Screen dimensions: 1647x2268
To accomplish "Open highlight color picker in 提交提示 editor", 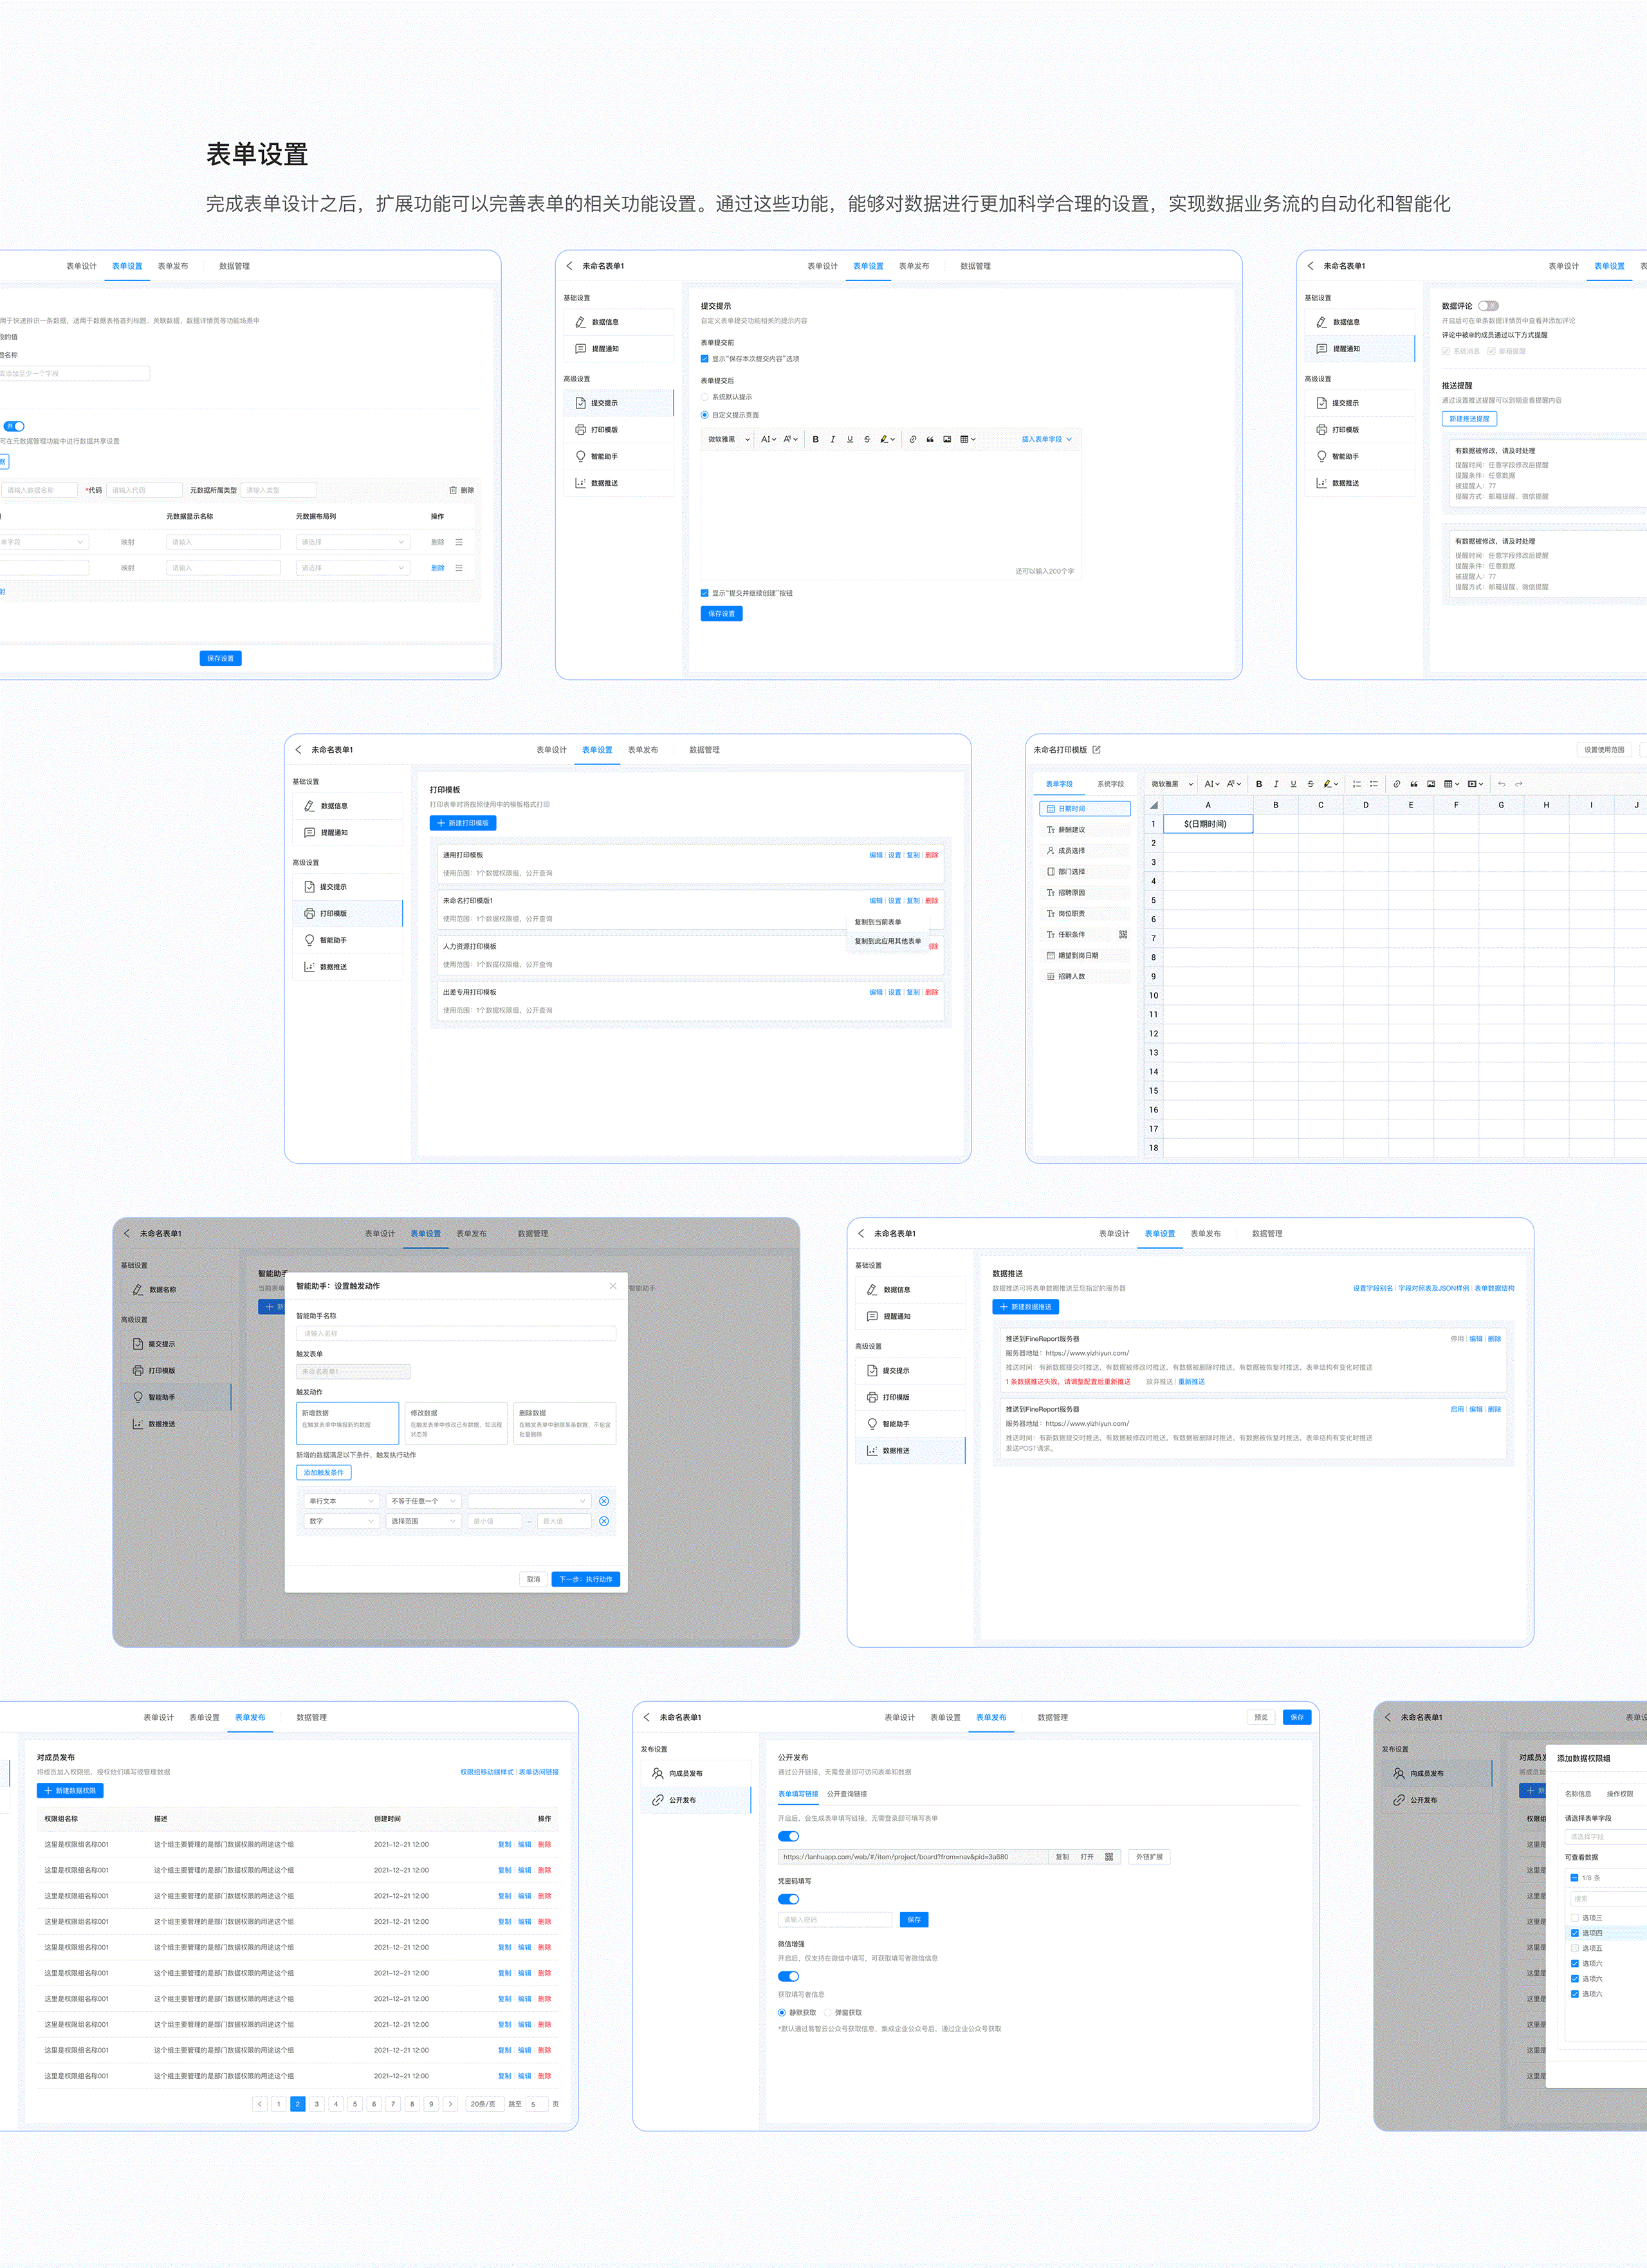I will tap(887, 439).
